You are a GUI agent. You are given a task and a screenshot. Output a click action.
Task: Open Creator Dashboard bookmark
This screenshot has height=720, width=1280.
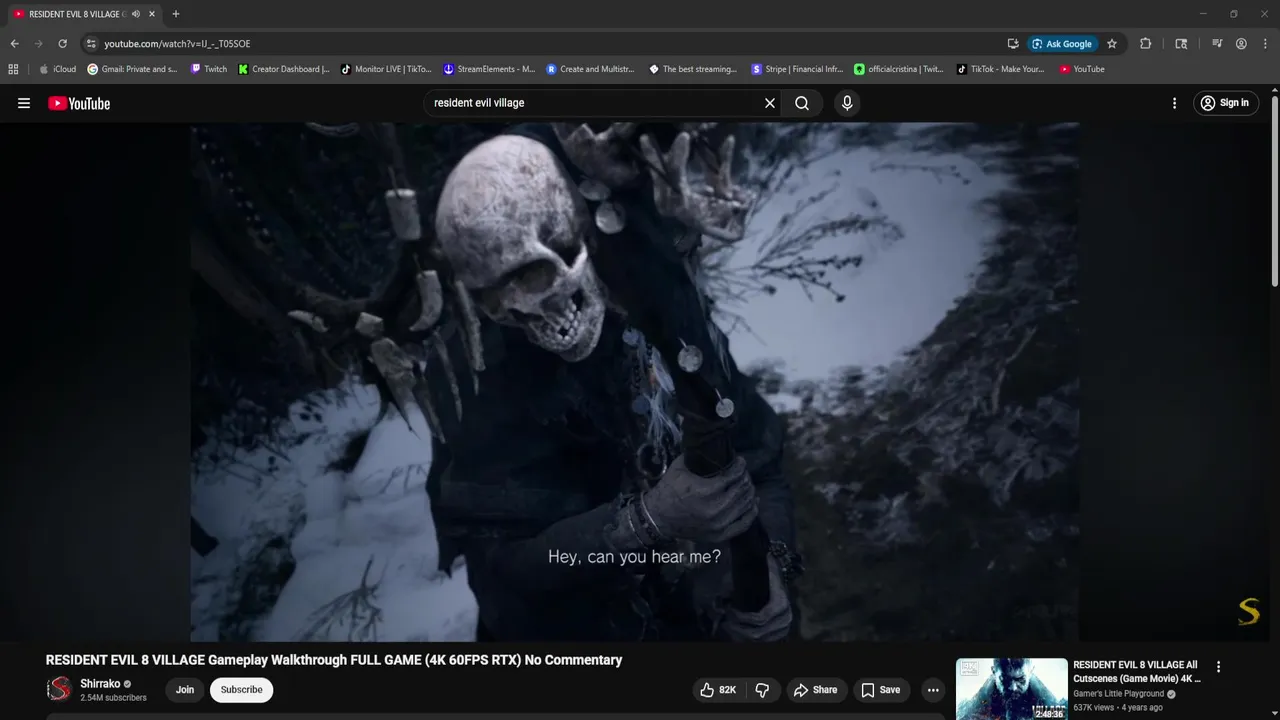pos(284,69)
